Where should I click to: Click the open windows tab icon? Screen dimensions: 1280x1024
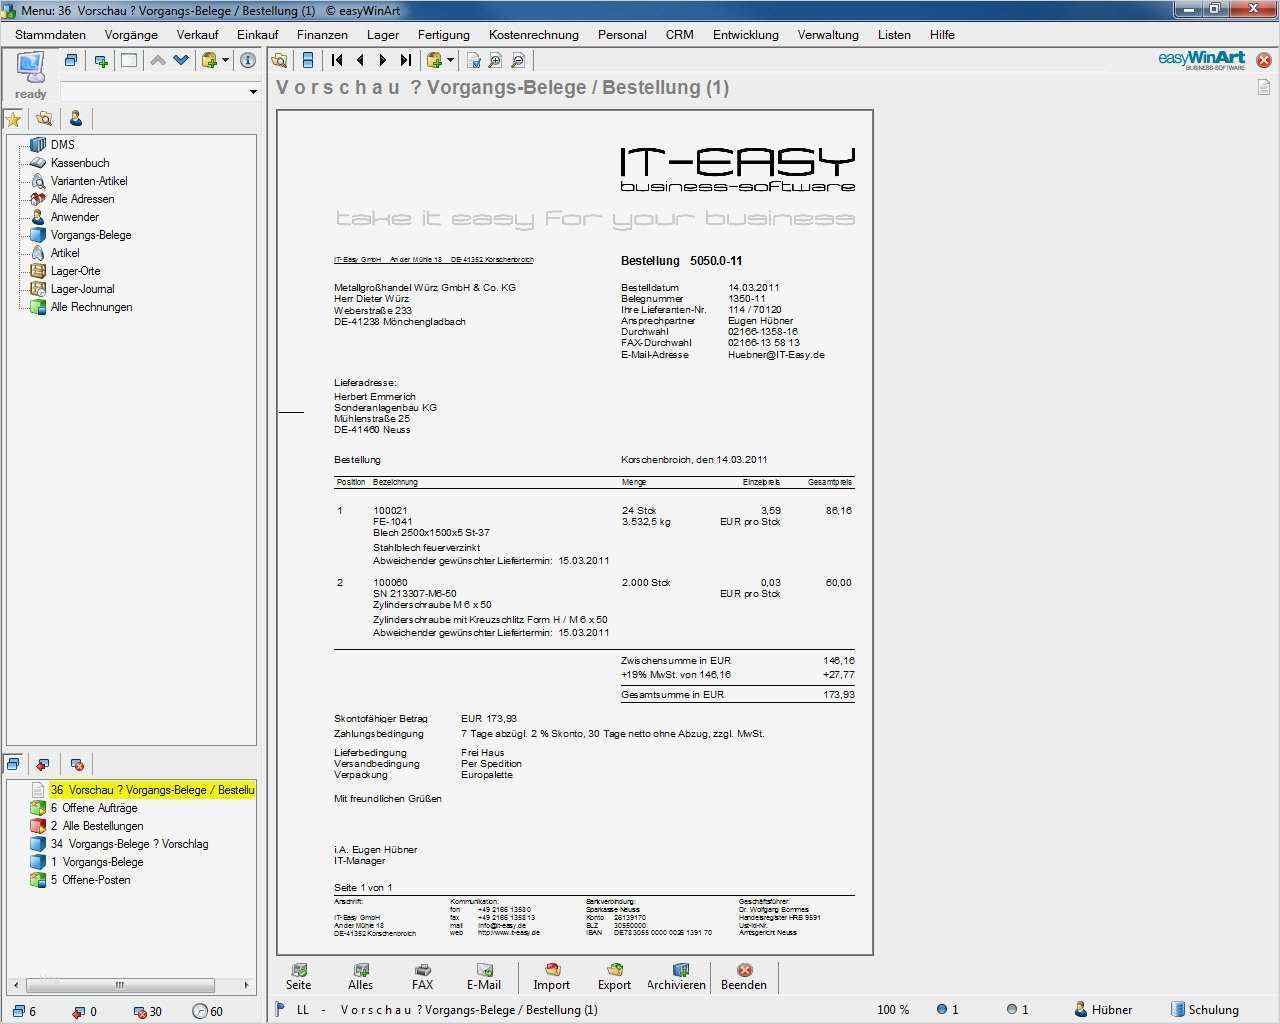click(x=14, y=765)
